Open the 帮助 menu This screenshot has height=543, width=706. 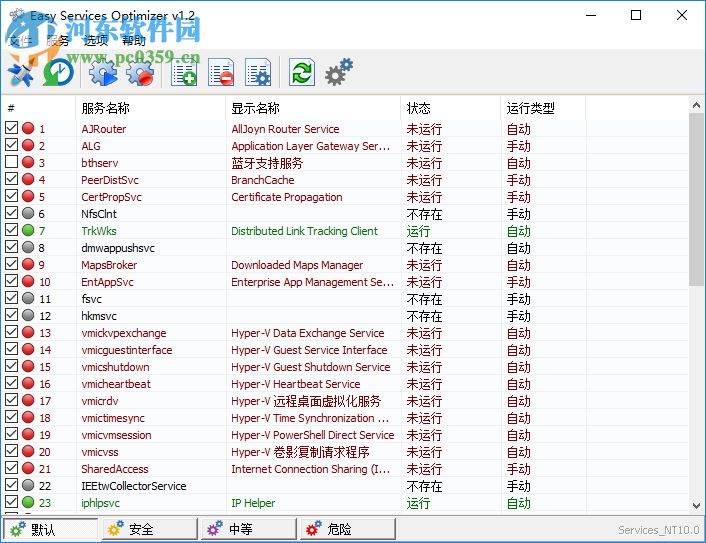click(x=134, y=41)
